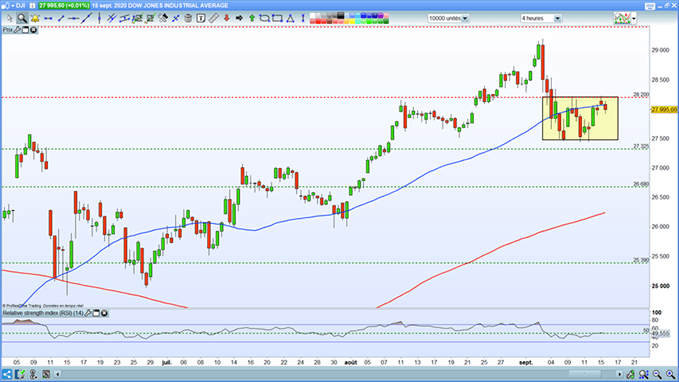Open the 4 heures timeframe dropdown
679x382 pixels.
coord(541,18)
